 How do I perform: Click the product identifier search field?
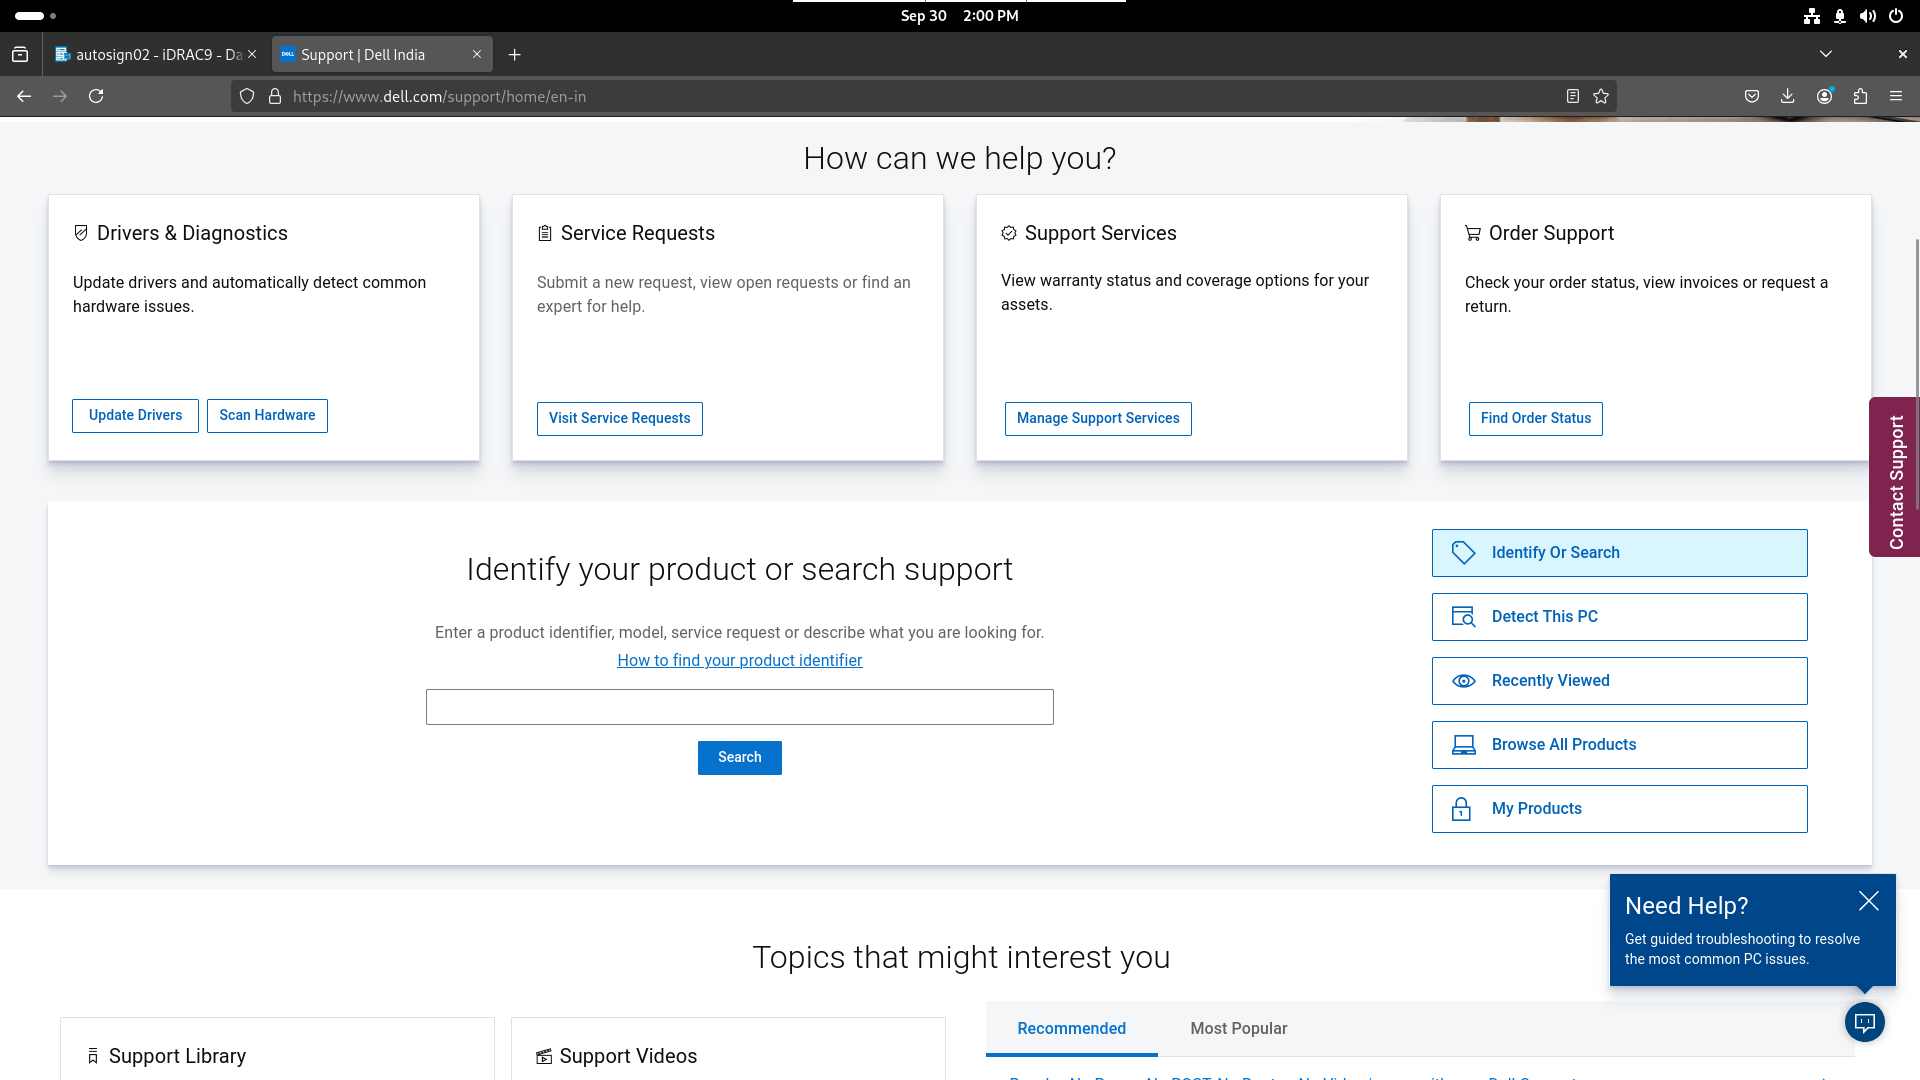[739, 707]
